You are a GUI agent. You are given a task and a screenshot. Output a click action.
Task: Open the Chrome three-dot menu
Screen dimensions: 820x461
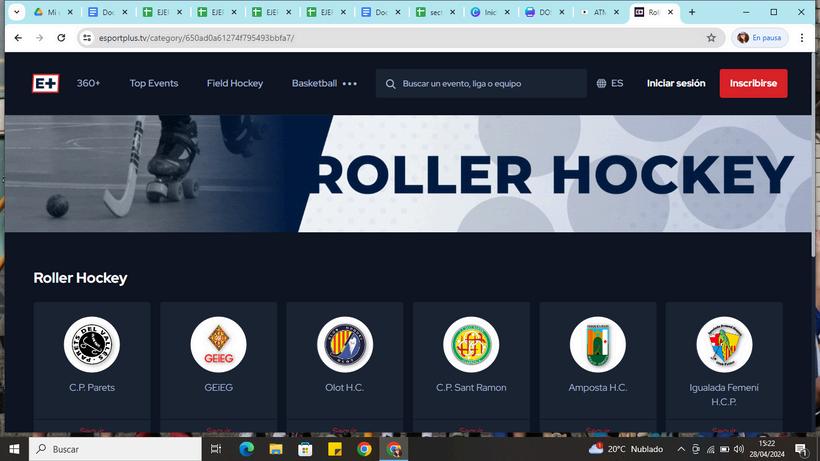(x=802, y=38)
